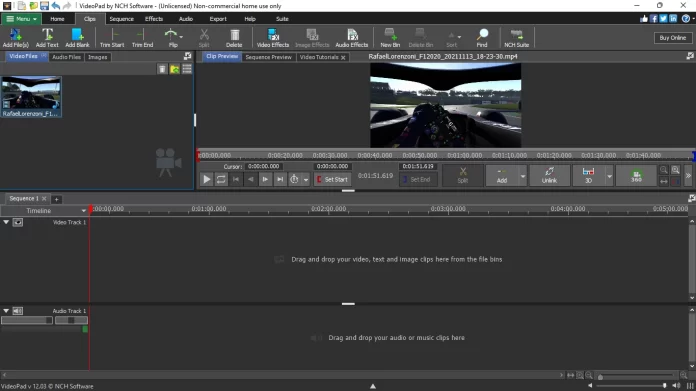Open the NCH Suite toolbar icon

tap(517, 38)
